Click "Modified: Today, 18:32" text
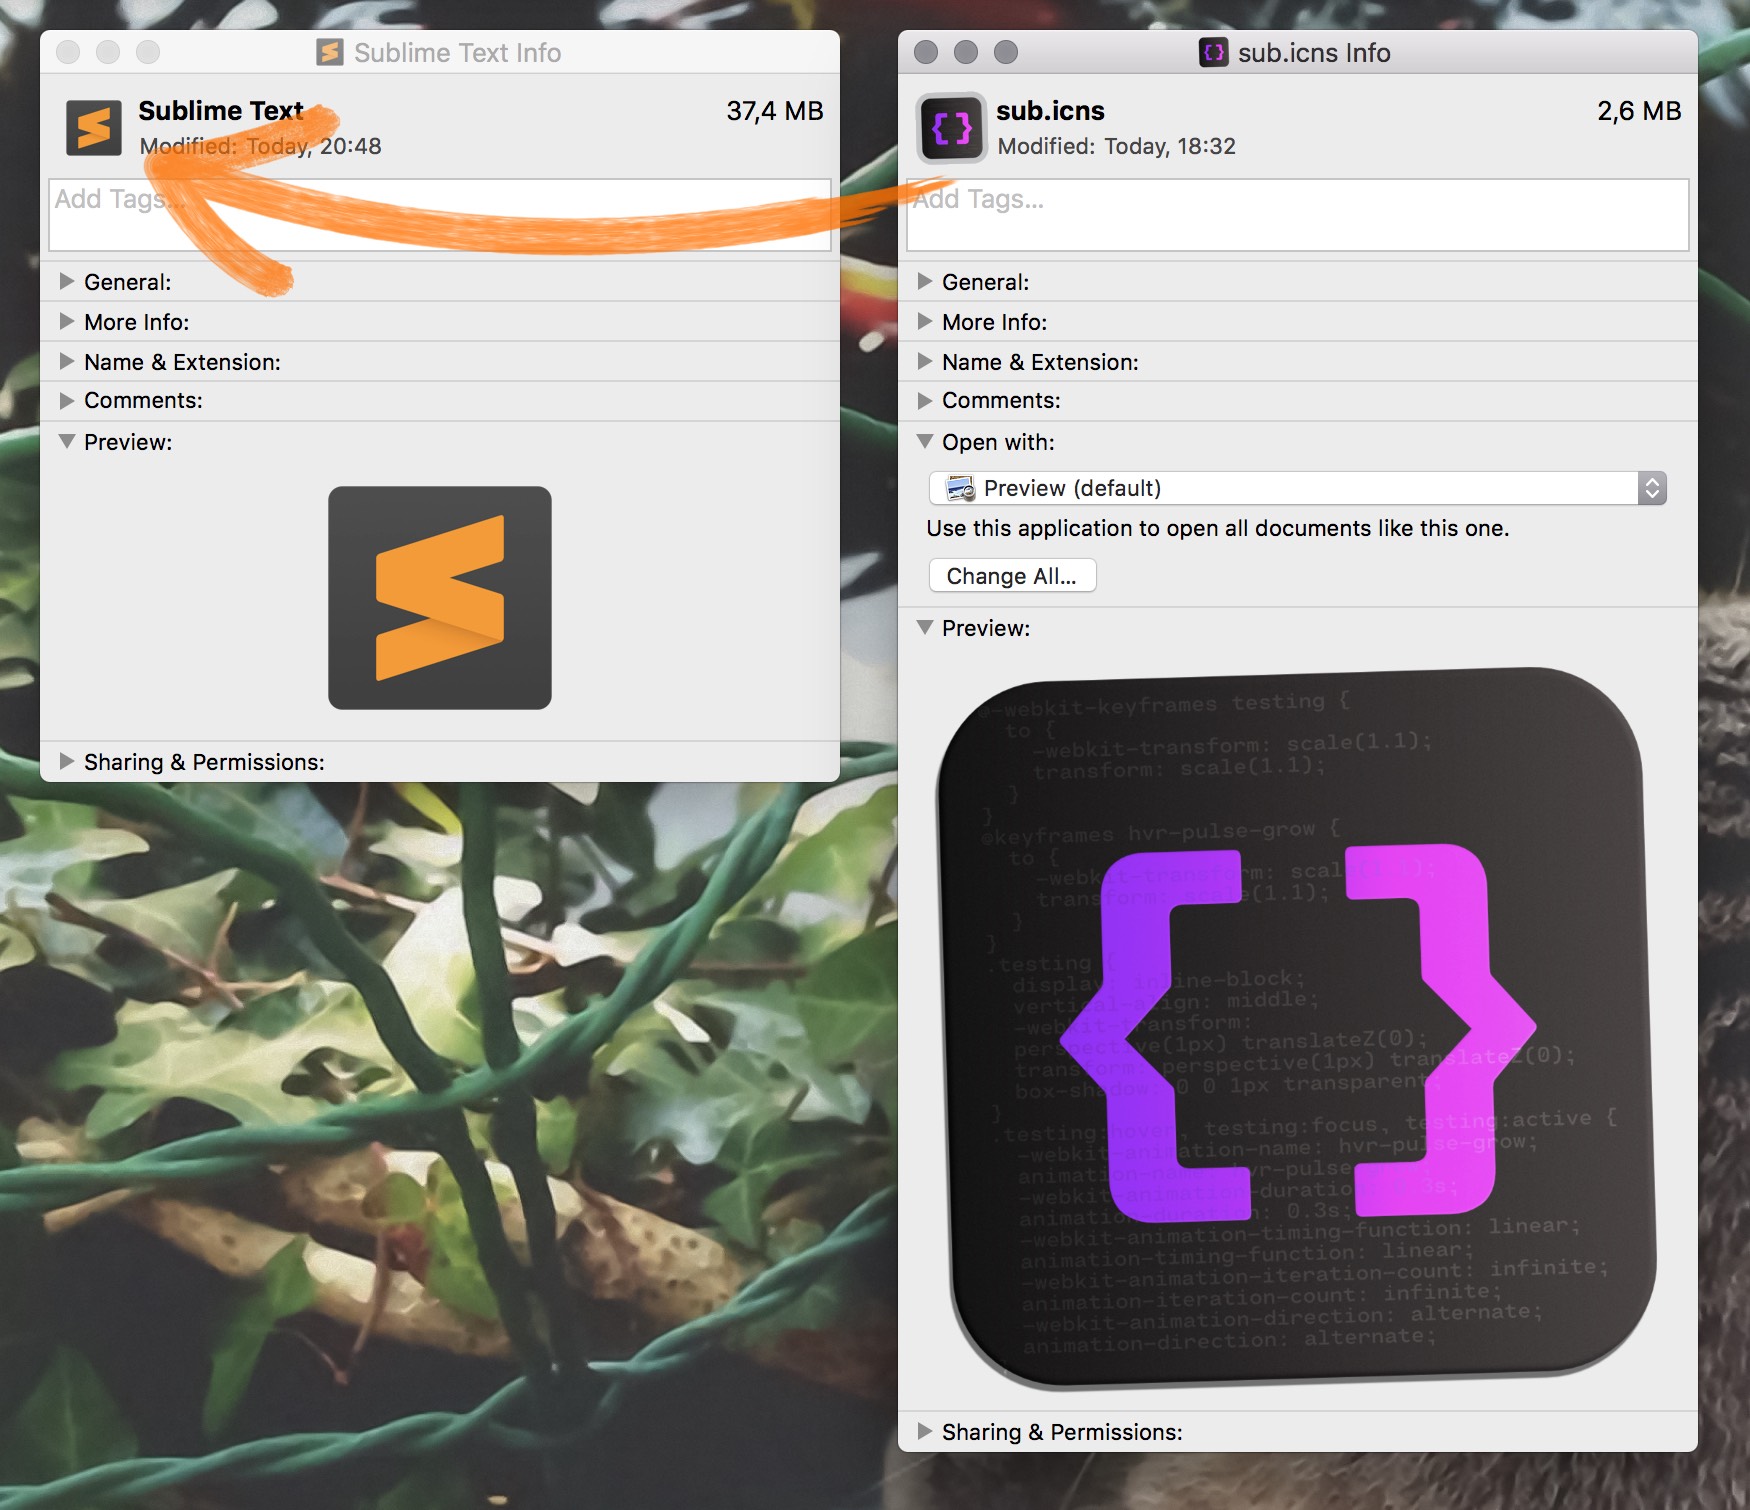The image size is (1750, 1510). [x=1117, y=146]
